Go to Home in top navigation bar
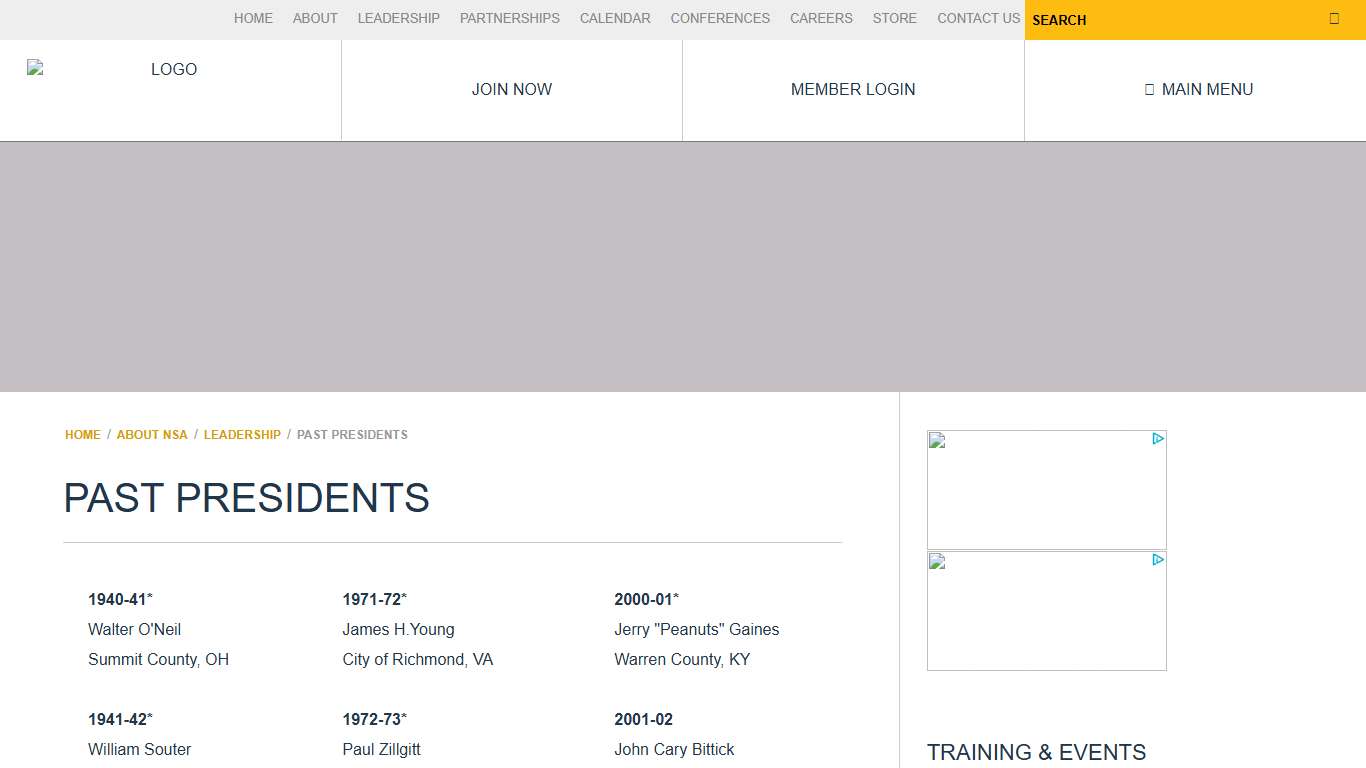The height and width of the screenshot is (768, 1366). point(253,18)
